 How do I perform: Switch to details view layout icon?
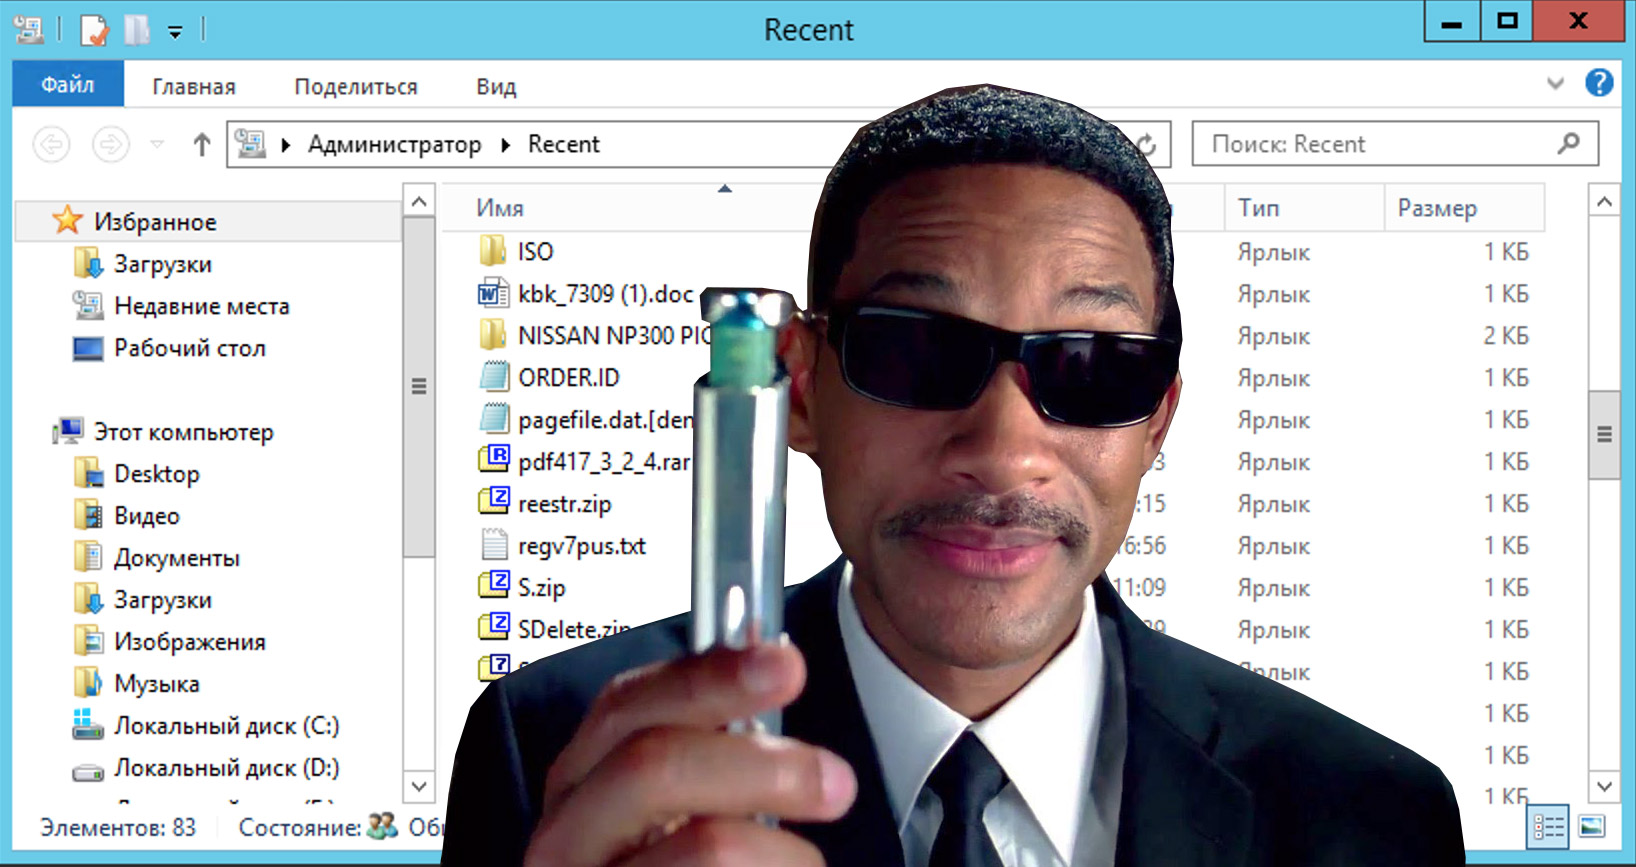[x=1549, y=827]
